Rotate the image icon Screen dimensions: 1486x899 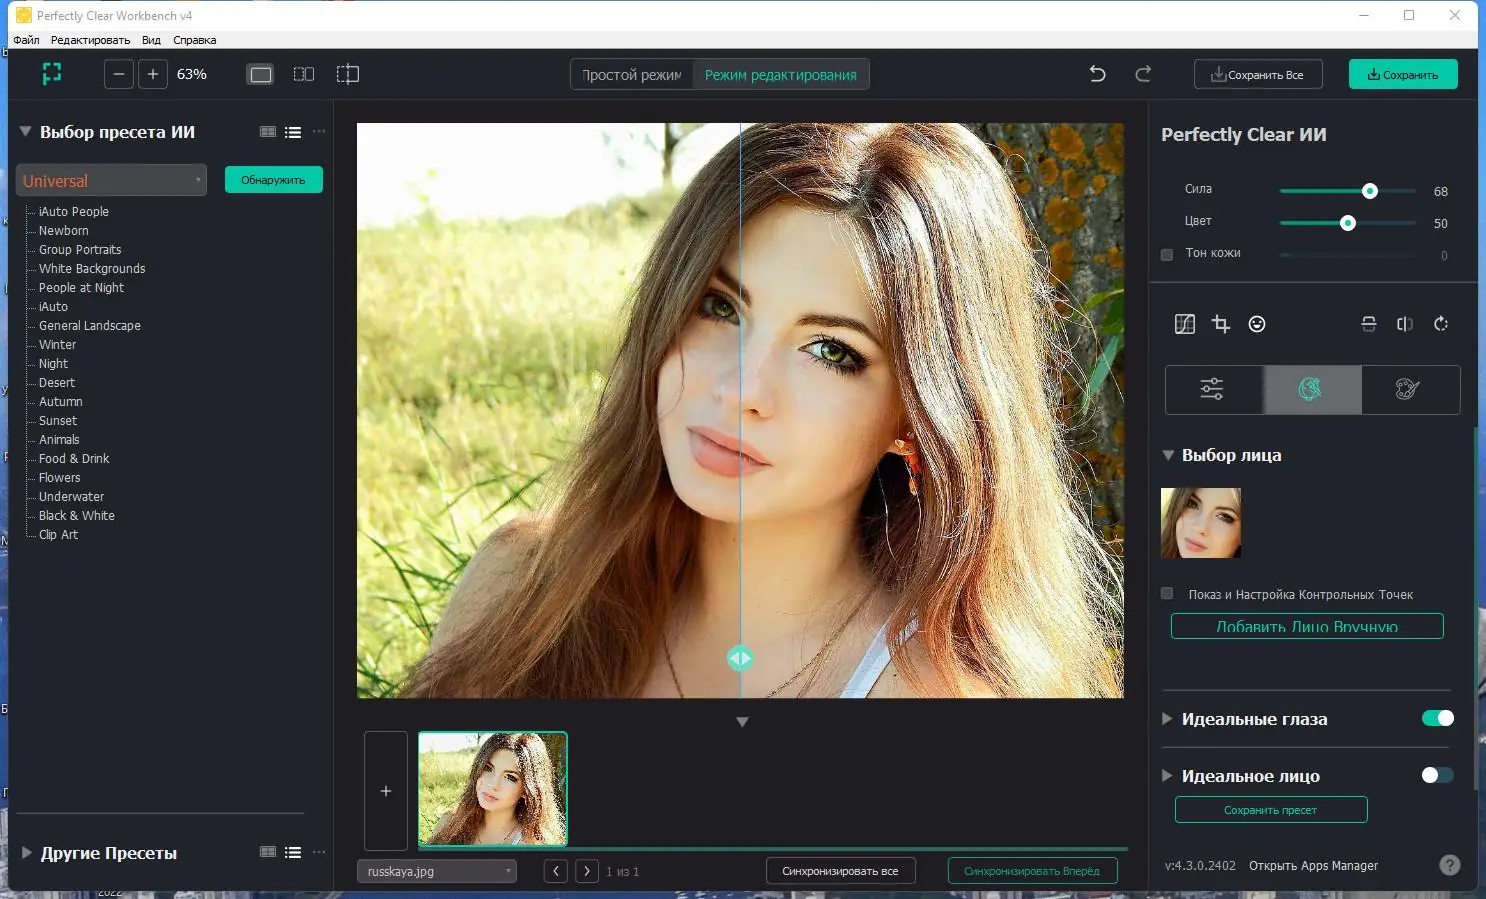pos(1441,324)
